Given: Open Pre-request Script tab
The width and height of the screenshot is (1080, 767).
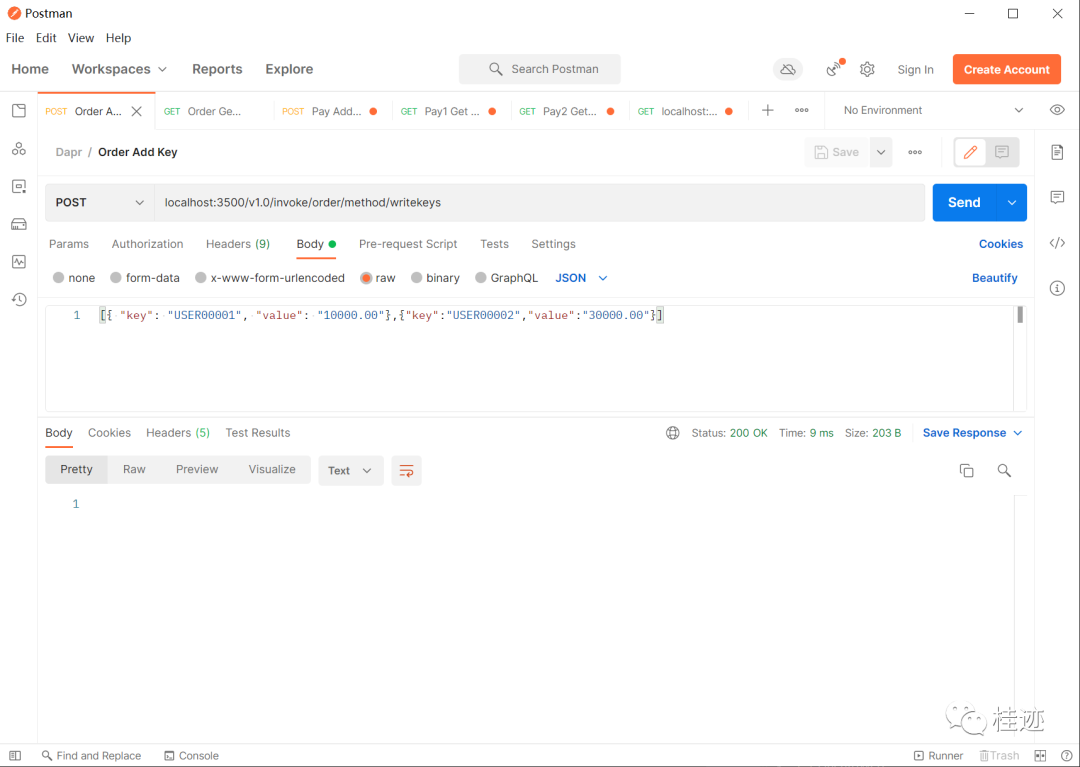Looking at the screenshot, I should pyautogui.click(x=408, y=244).
